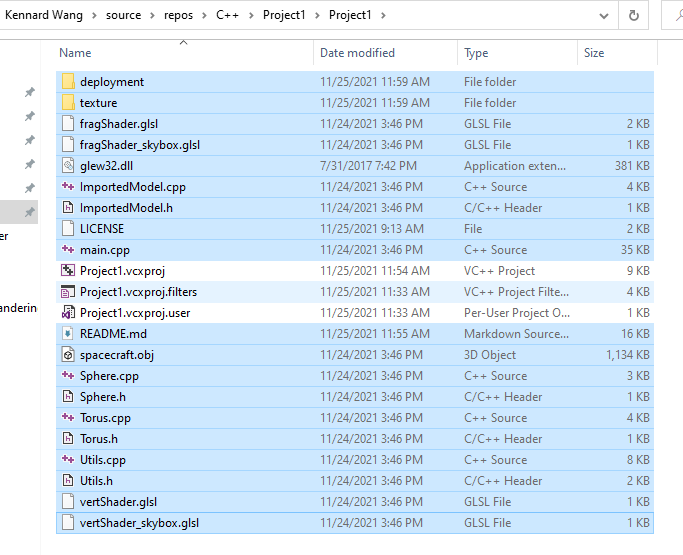This screenshot has height=555, width=683.
Task: Sort files by the Name column header
Action: pyautogui.click(x=75, y=53)
